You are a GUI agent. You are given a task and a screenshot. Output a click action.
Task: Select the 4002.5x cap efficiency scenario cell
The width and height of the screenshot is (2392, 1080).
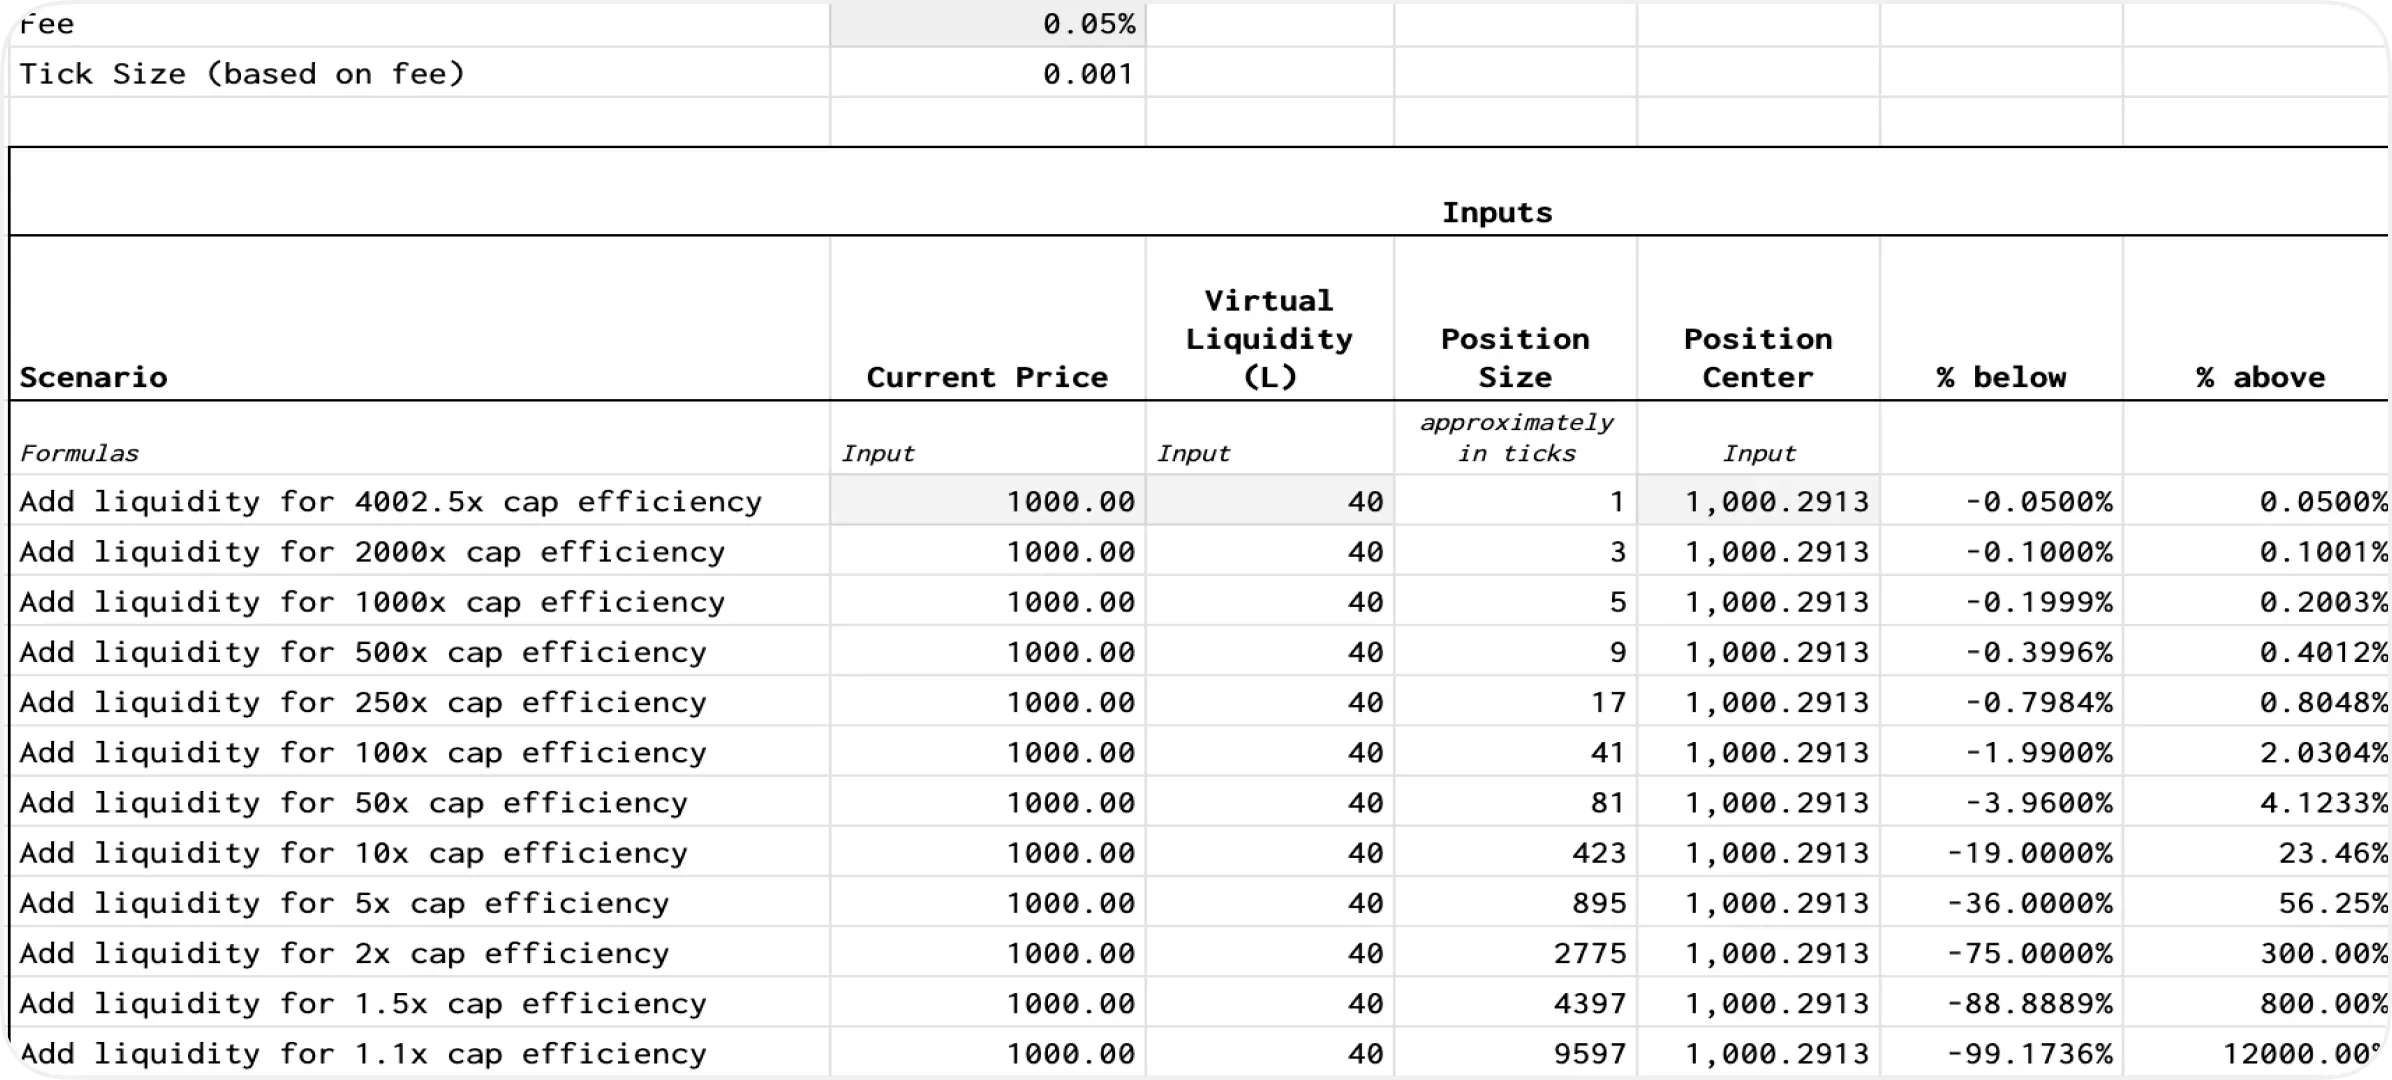coord(419,500)
